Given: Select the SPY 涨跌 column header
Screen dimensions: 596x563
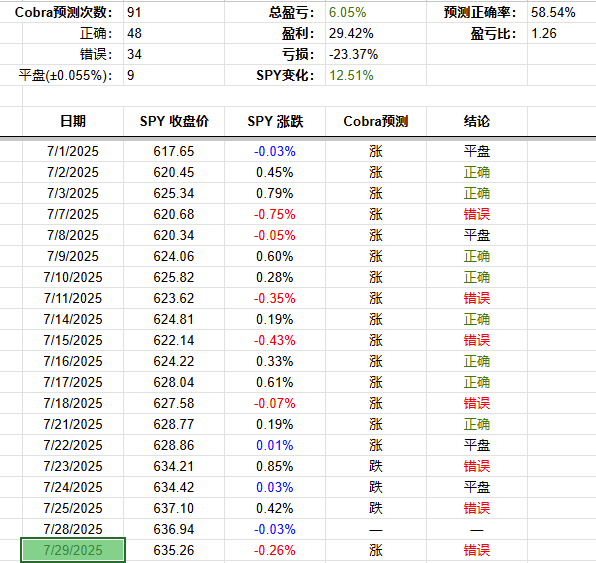Looking at the screenshot, I should (x=275, y=121).
